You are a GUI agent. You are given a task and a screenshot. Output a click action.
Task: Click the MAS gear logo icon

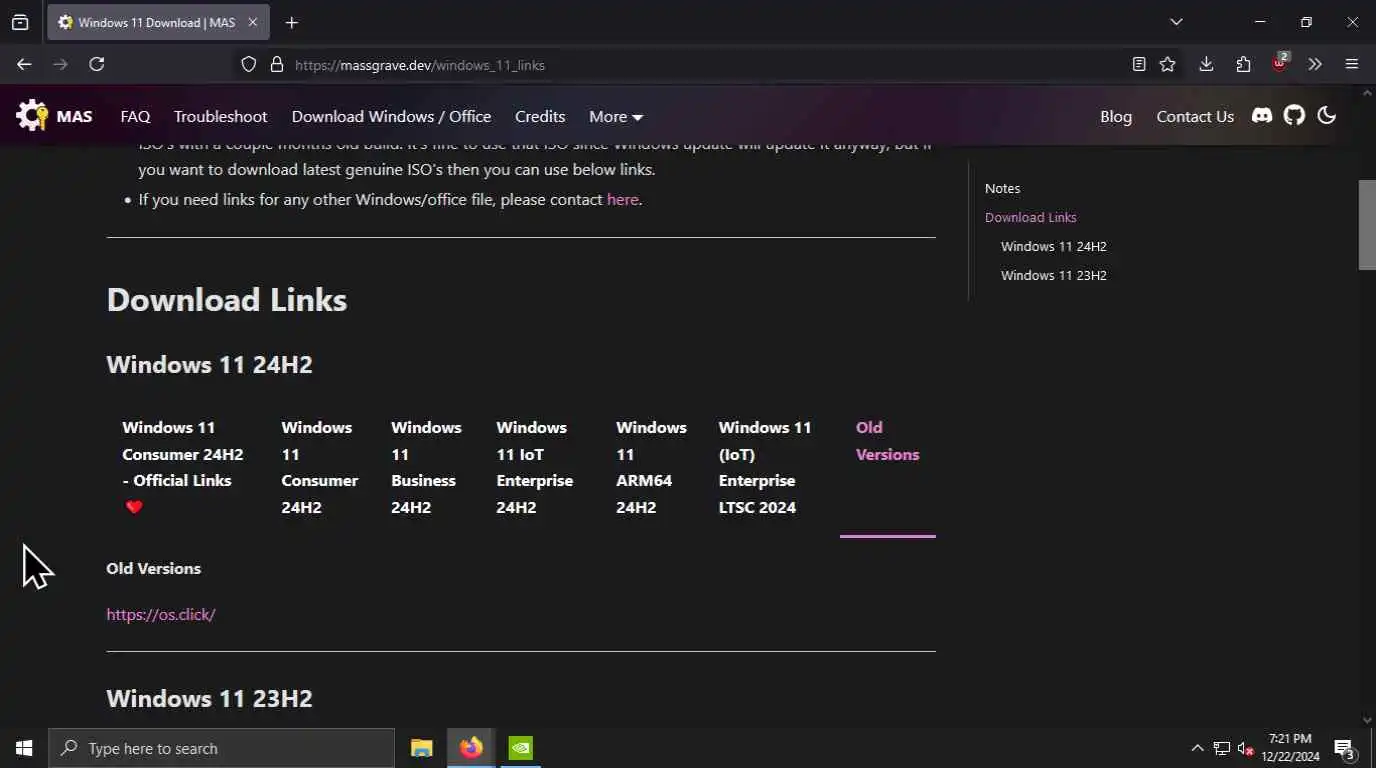click(x=32, y=115)
